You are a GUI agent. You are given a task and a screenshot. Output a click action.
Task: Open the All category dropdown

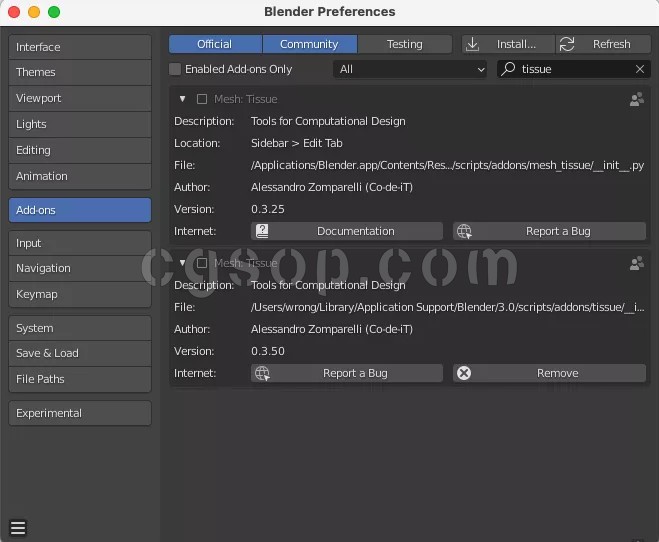[x=410, y=69]
